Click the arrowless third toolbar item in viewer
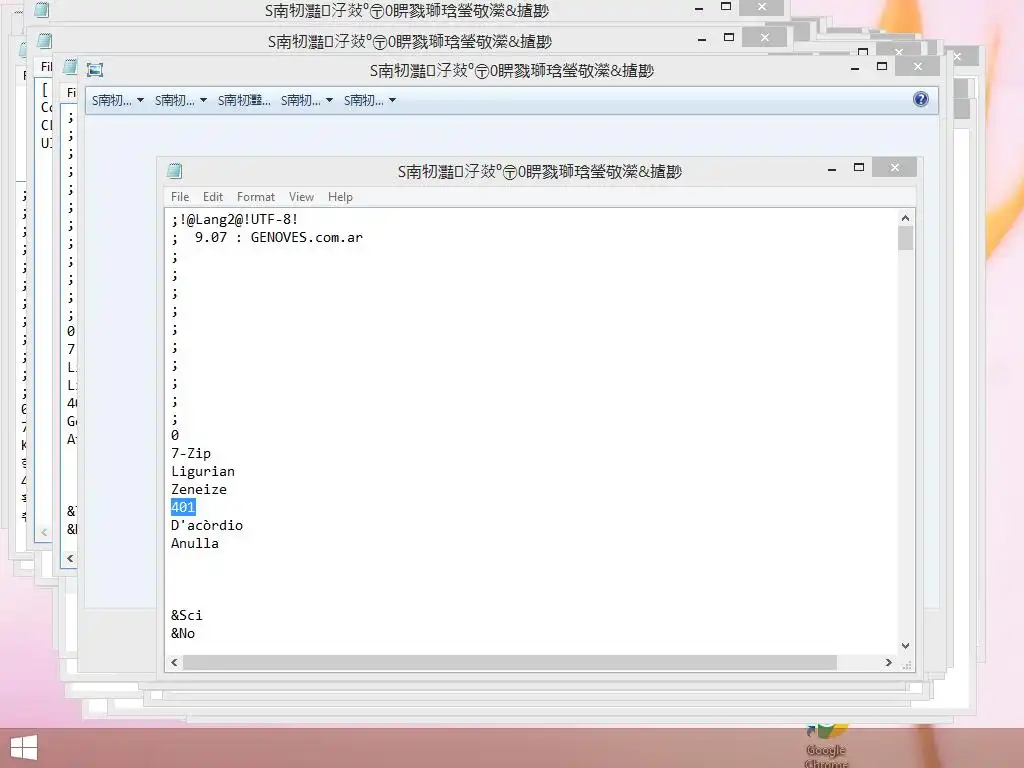This screenshot has width=1024, height=768. click(x=244, y=100)
